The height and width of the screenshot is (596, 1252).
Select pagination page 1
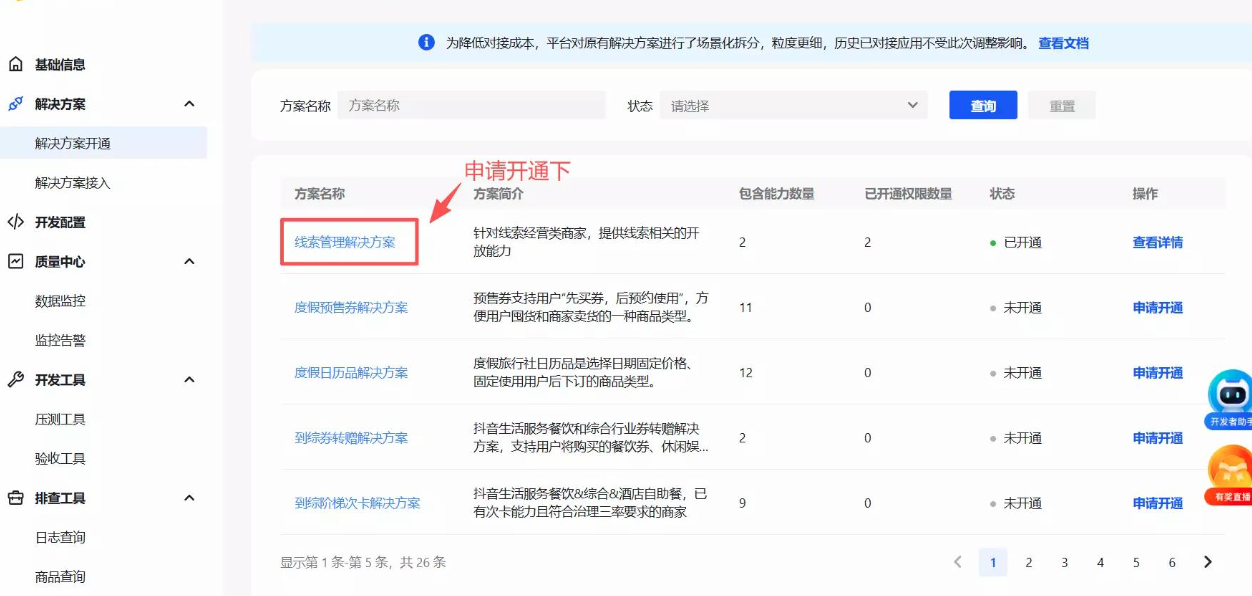pyautogui.click(x=993, y=563)
